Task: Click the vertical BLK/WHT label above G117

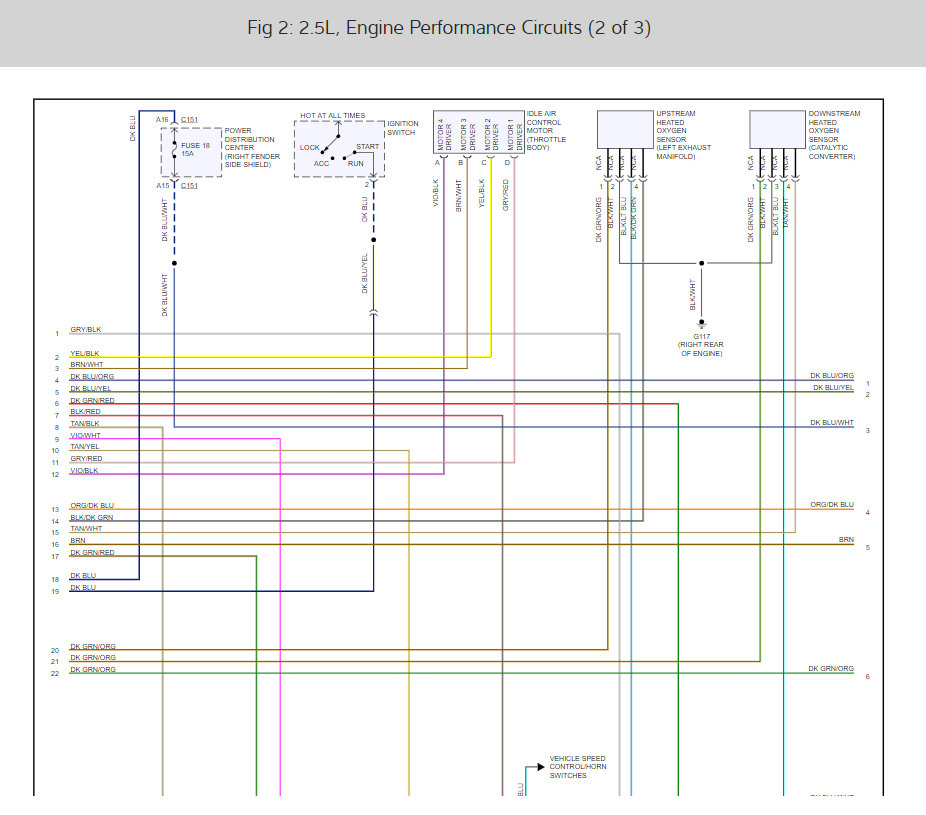Action: (x=693, y=295)
